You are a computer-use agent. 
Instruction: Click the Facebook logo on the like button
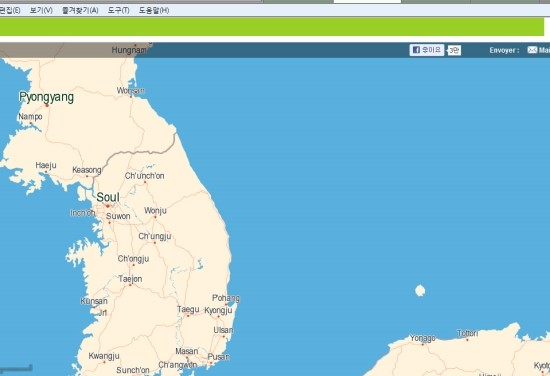click(x=416, y=50)
